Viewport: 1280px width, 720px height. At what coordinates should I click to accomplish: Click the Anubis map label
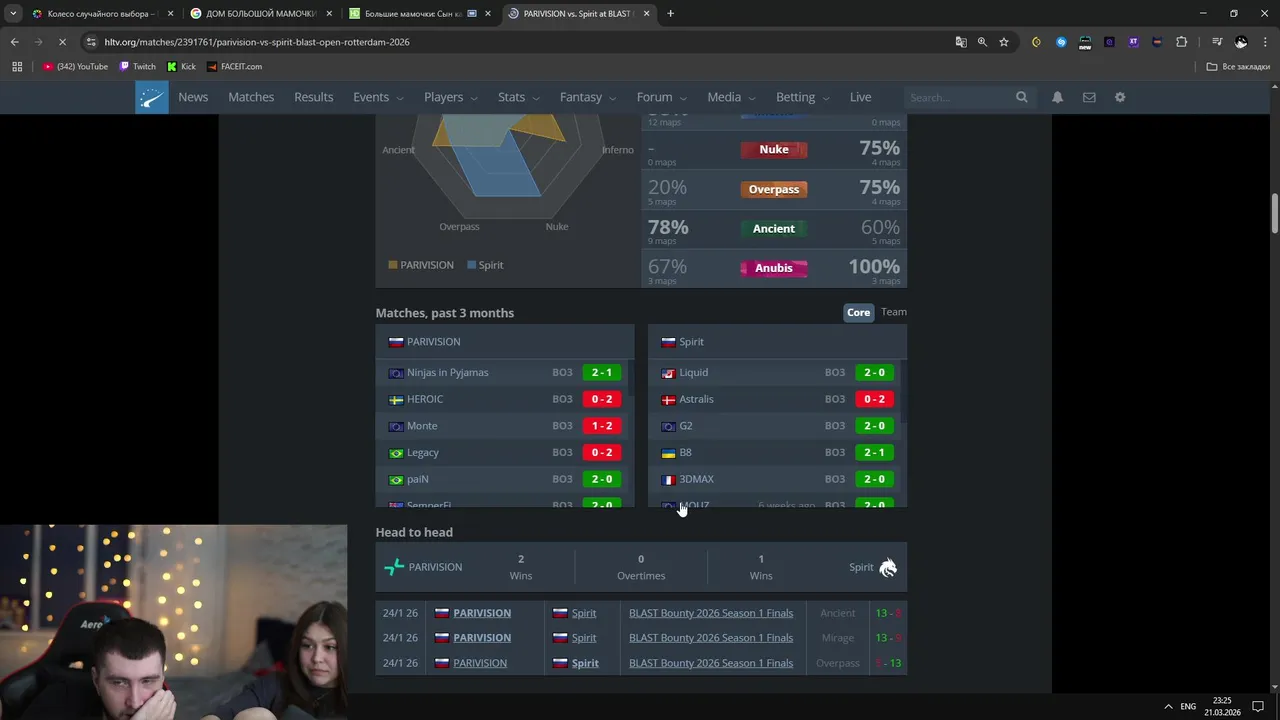click(774, 268)
